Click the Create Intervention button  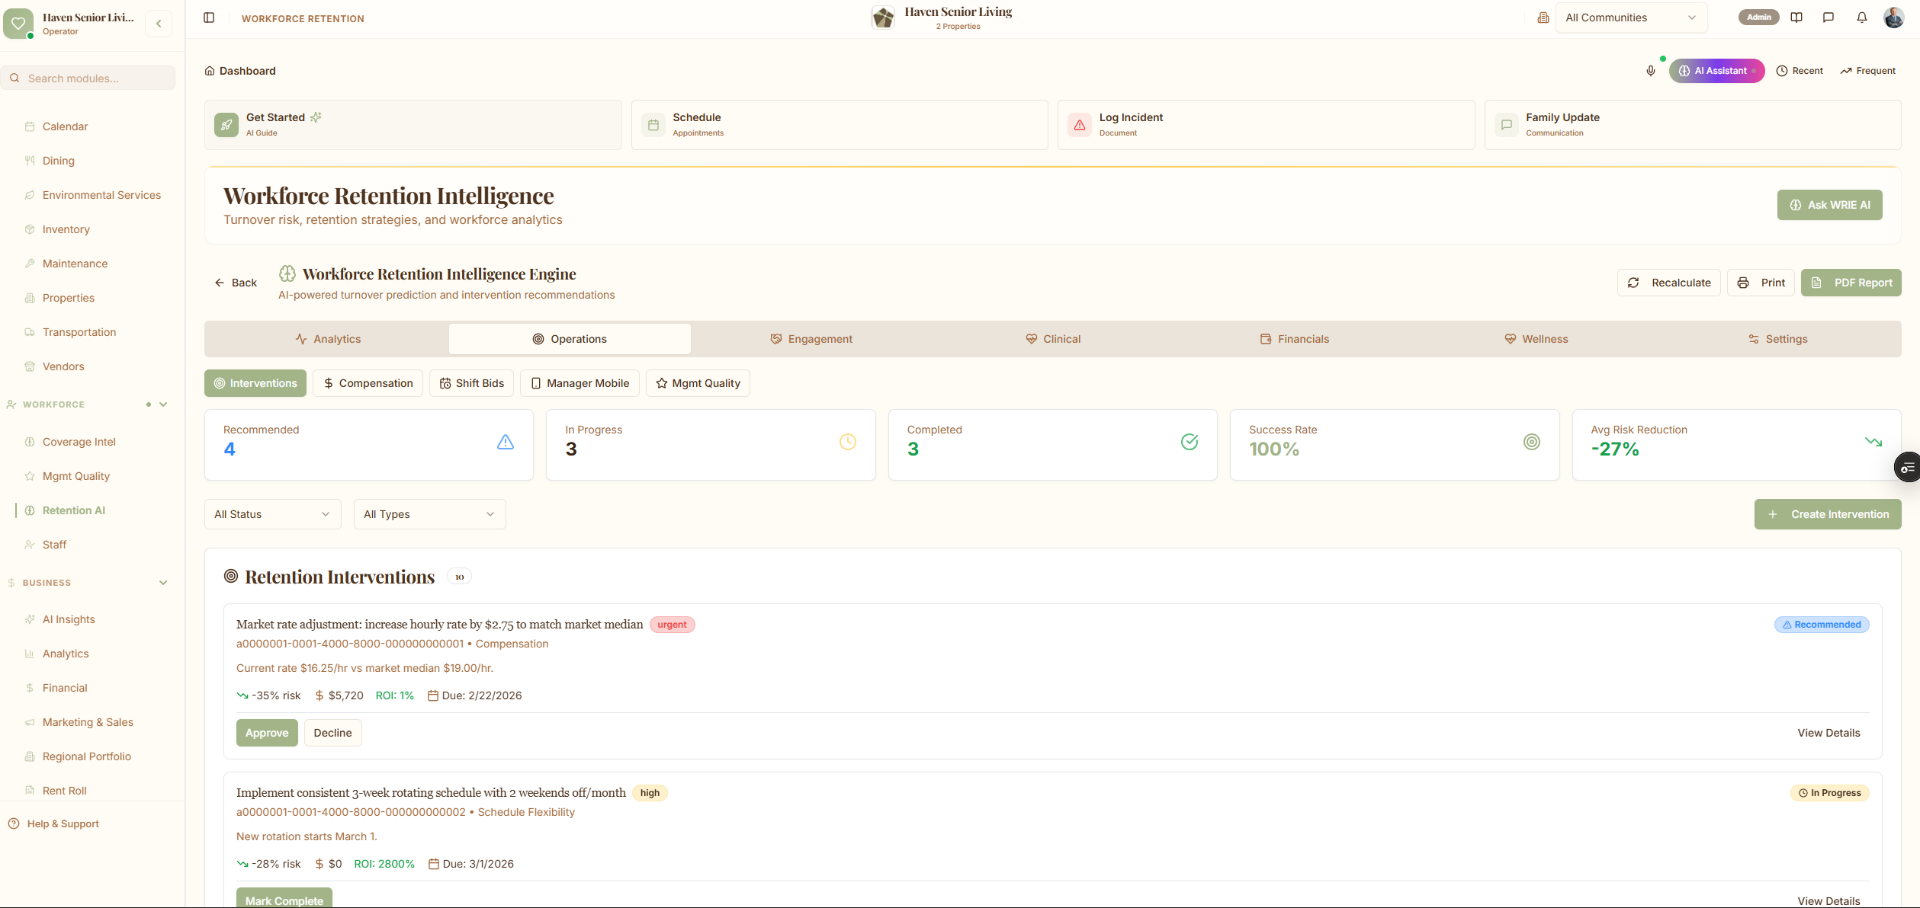click(x=1828, y=514)
